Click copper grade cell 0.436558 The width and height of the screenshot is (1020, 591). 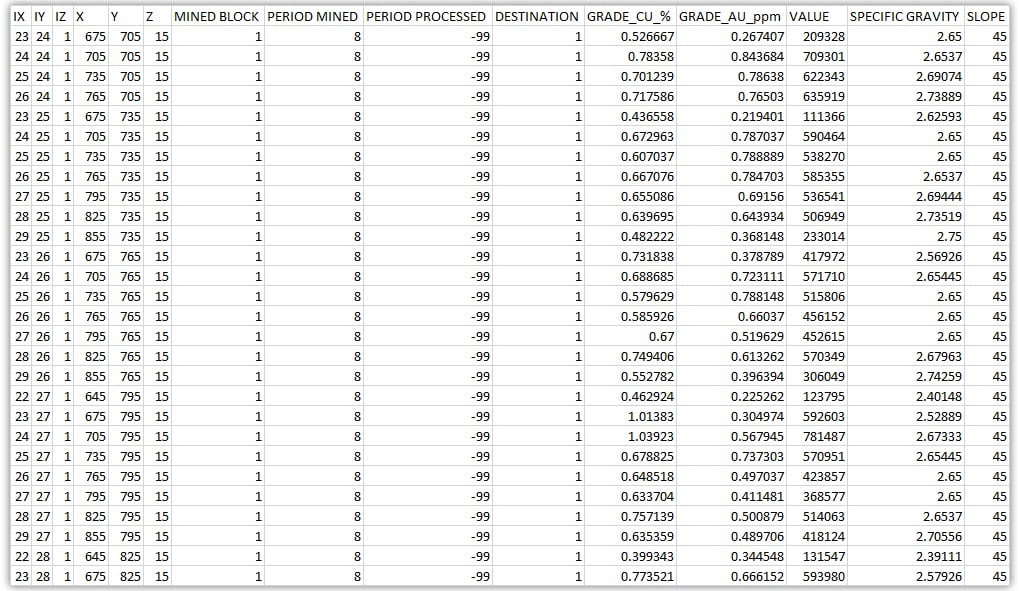click(629, 117)
